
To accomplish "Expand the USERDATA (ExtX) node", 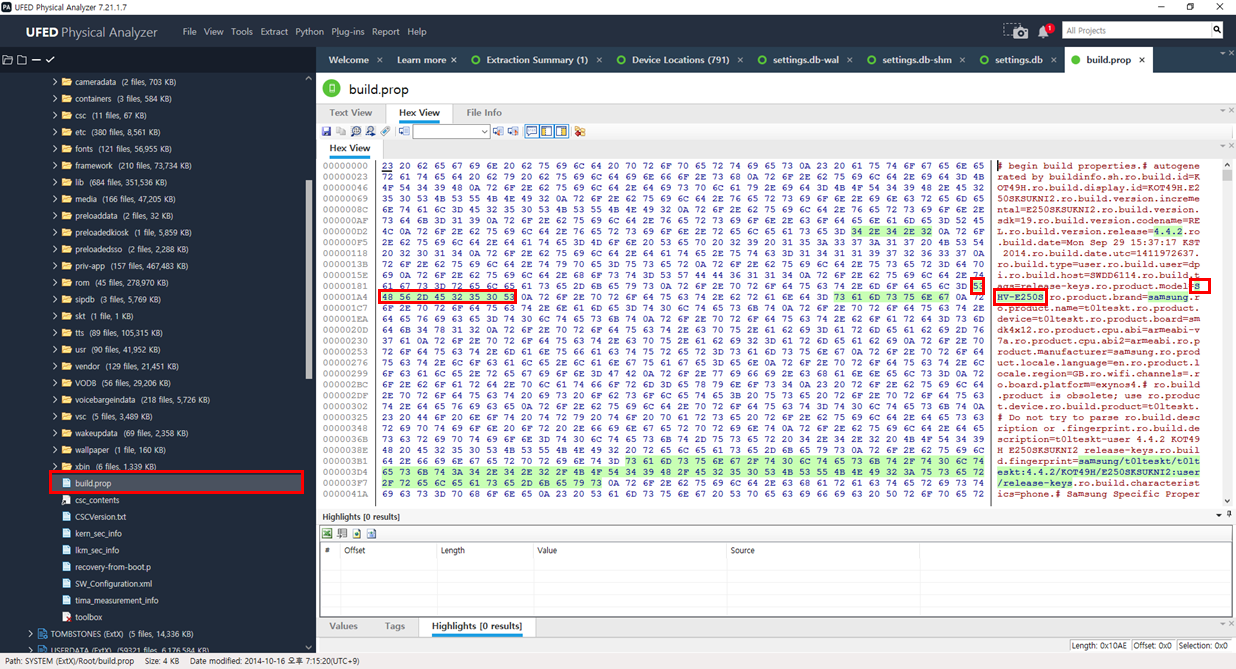I will coord(30,650).
